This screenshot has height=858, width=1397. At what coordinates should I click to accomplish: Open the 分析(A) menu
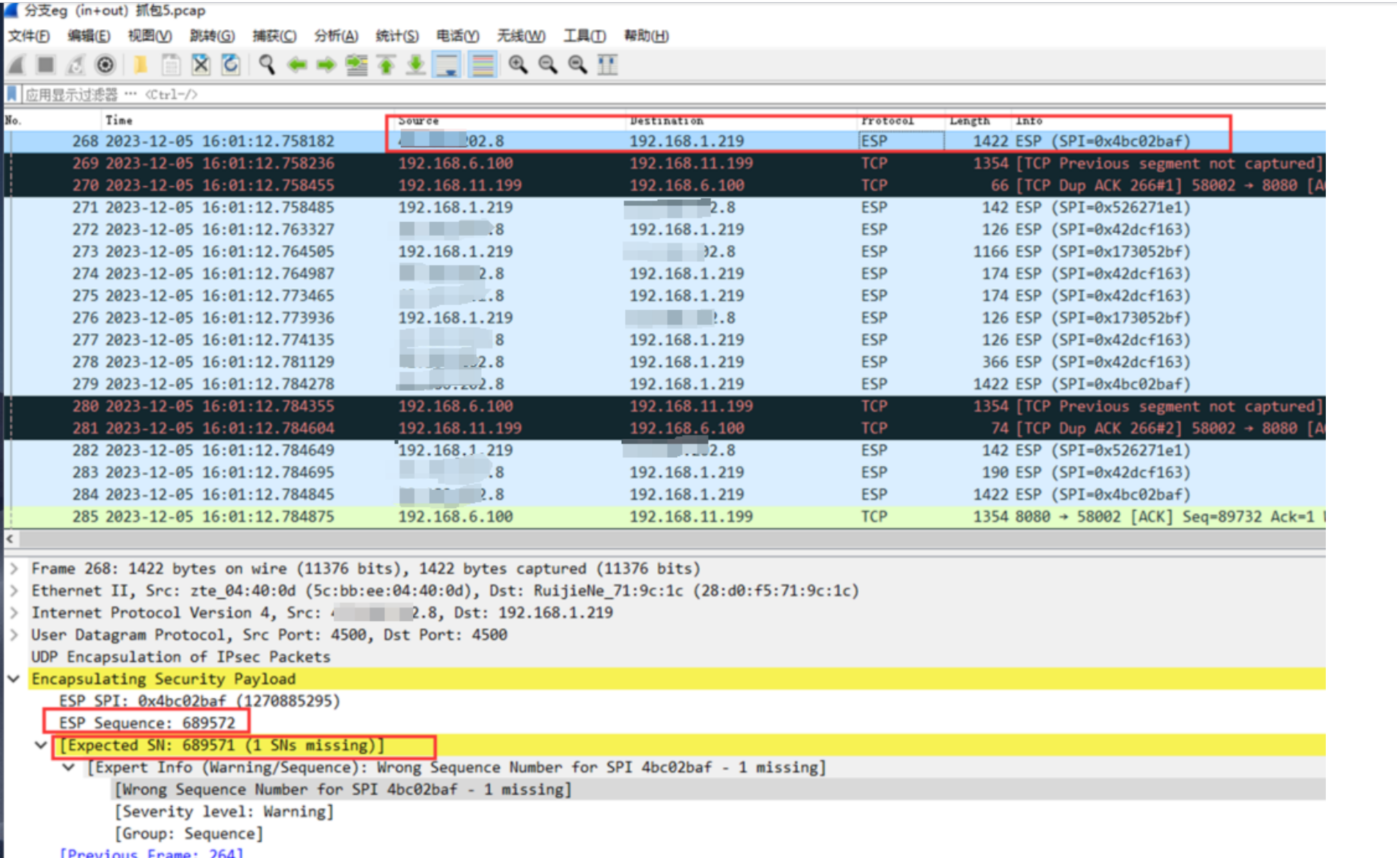coord(335,36)
